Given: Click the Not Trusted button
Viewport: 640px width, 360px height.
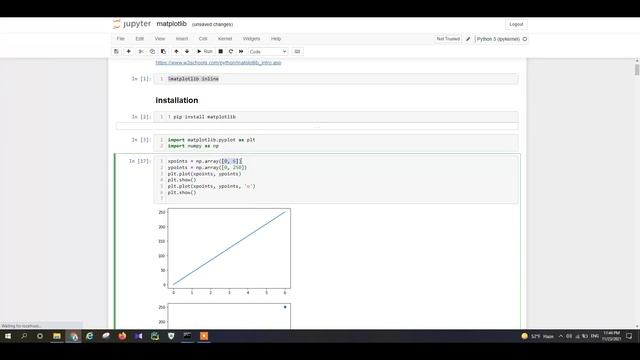Looking at the screenshot, I should [x=448, y=39].
